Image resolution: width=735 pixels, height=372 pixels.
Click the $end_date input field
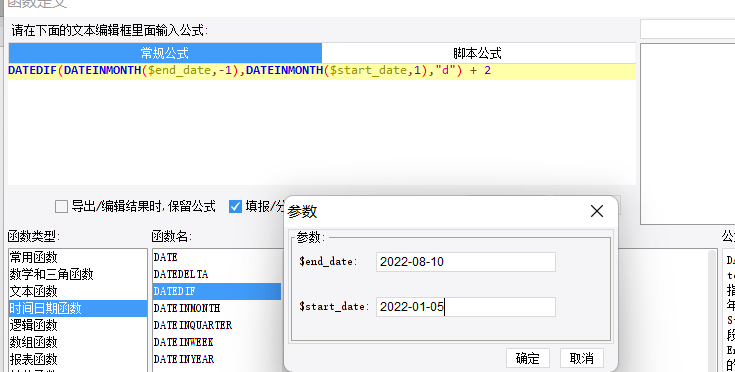(466, 262)
